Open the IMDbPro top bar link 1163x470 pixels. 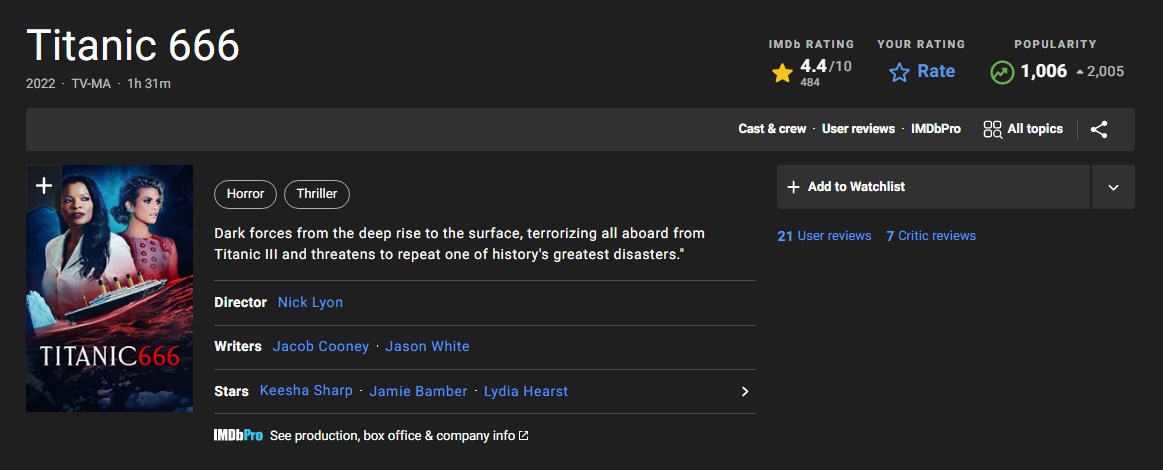pyautogui.click(x=936, y=129)
